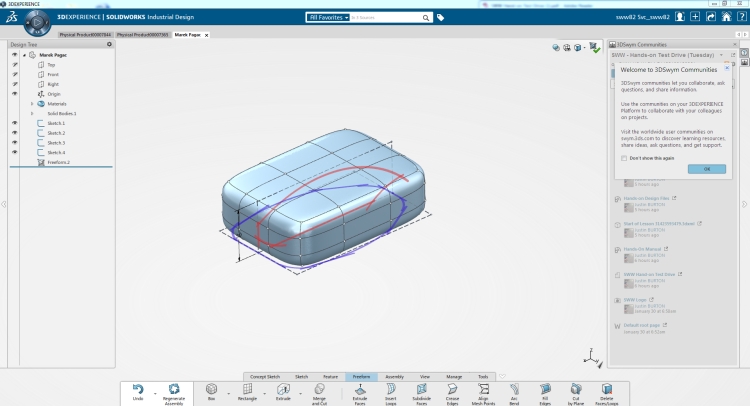Select Freeform.2 in the Design Tree

click(x=58, y=162)
